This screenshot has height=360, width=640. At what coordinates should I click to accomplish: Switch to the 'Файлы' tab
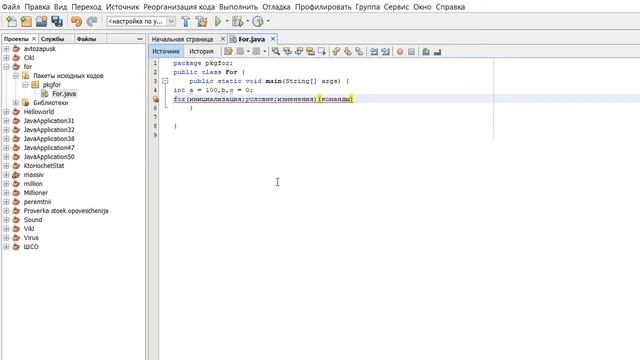click(x=87, y=39)
